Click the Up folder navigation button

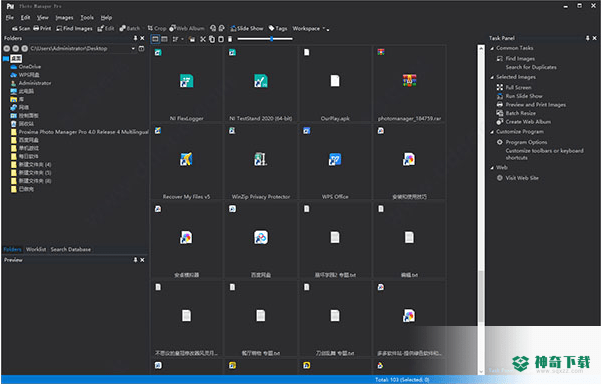pyautogui.click(x=25, y=49)
